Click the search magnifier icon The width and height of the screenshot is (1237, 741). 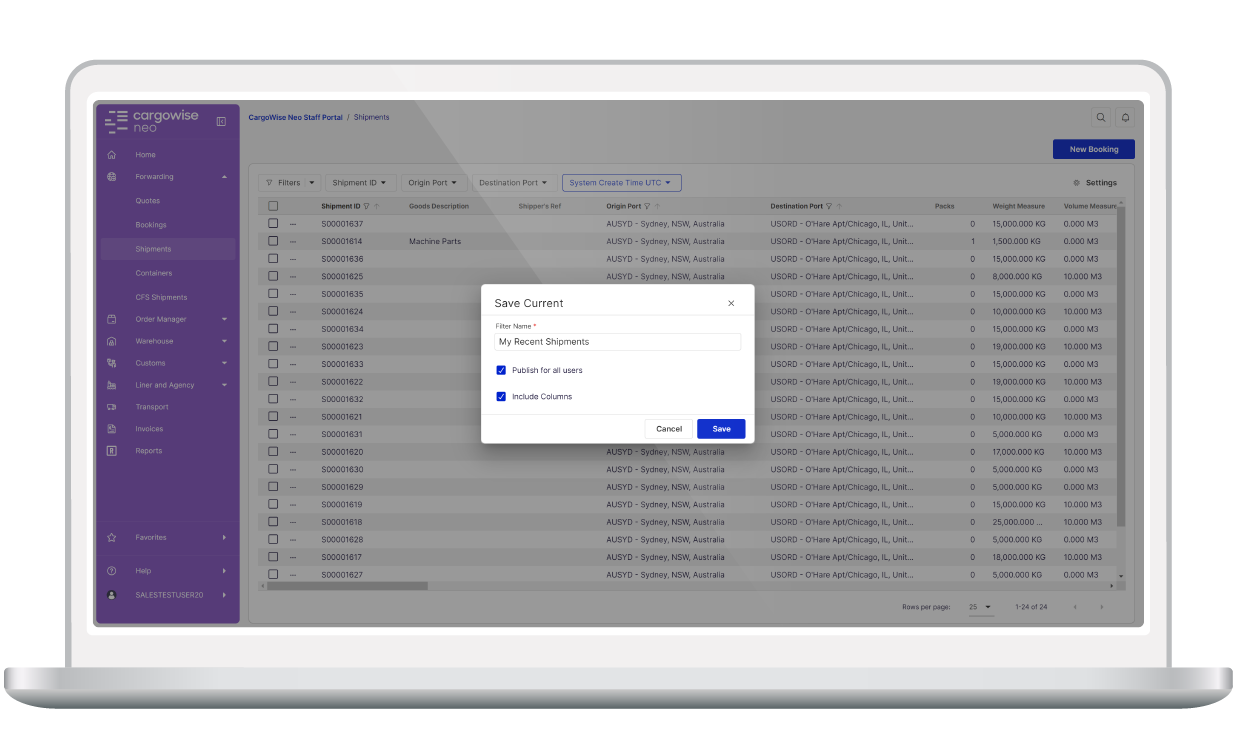(x=1101, y=118)
